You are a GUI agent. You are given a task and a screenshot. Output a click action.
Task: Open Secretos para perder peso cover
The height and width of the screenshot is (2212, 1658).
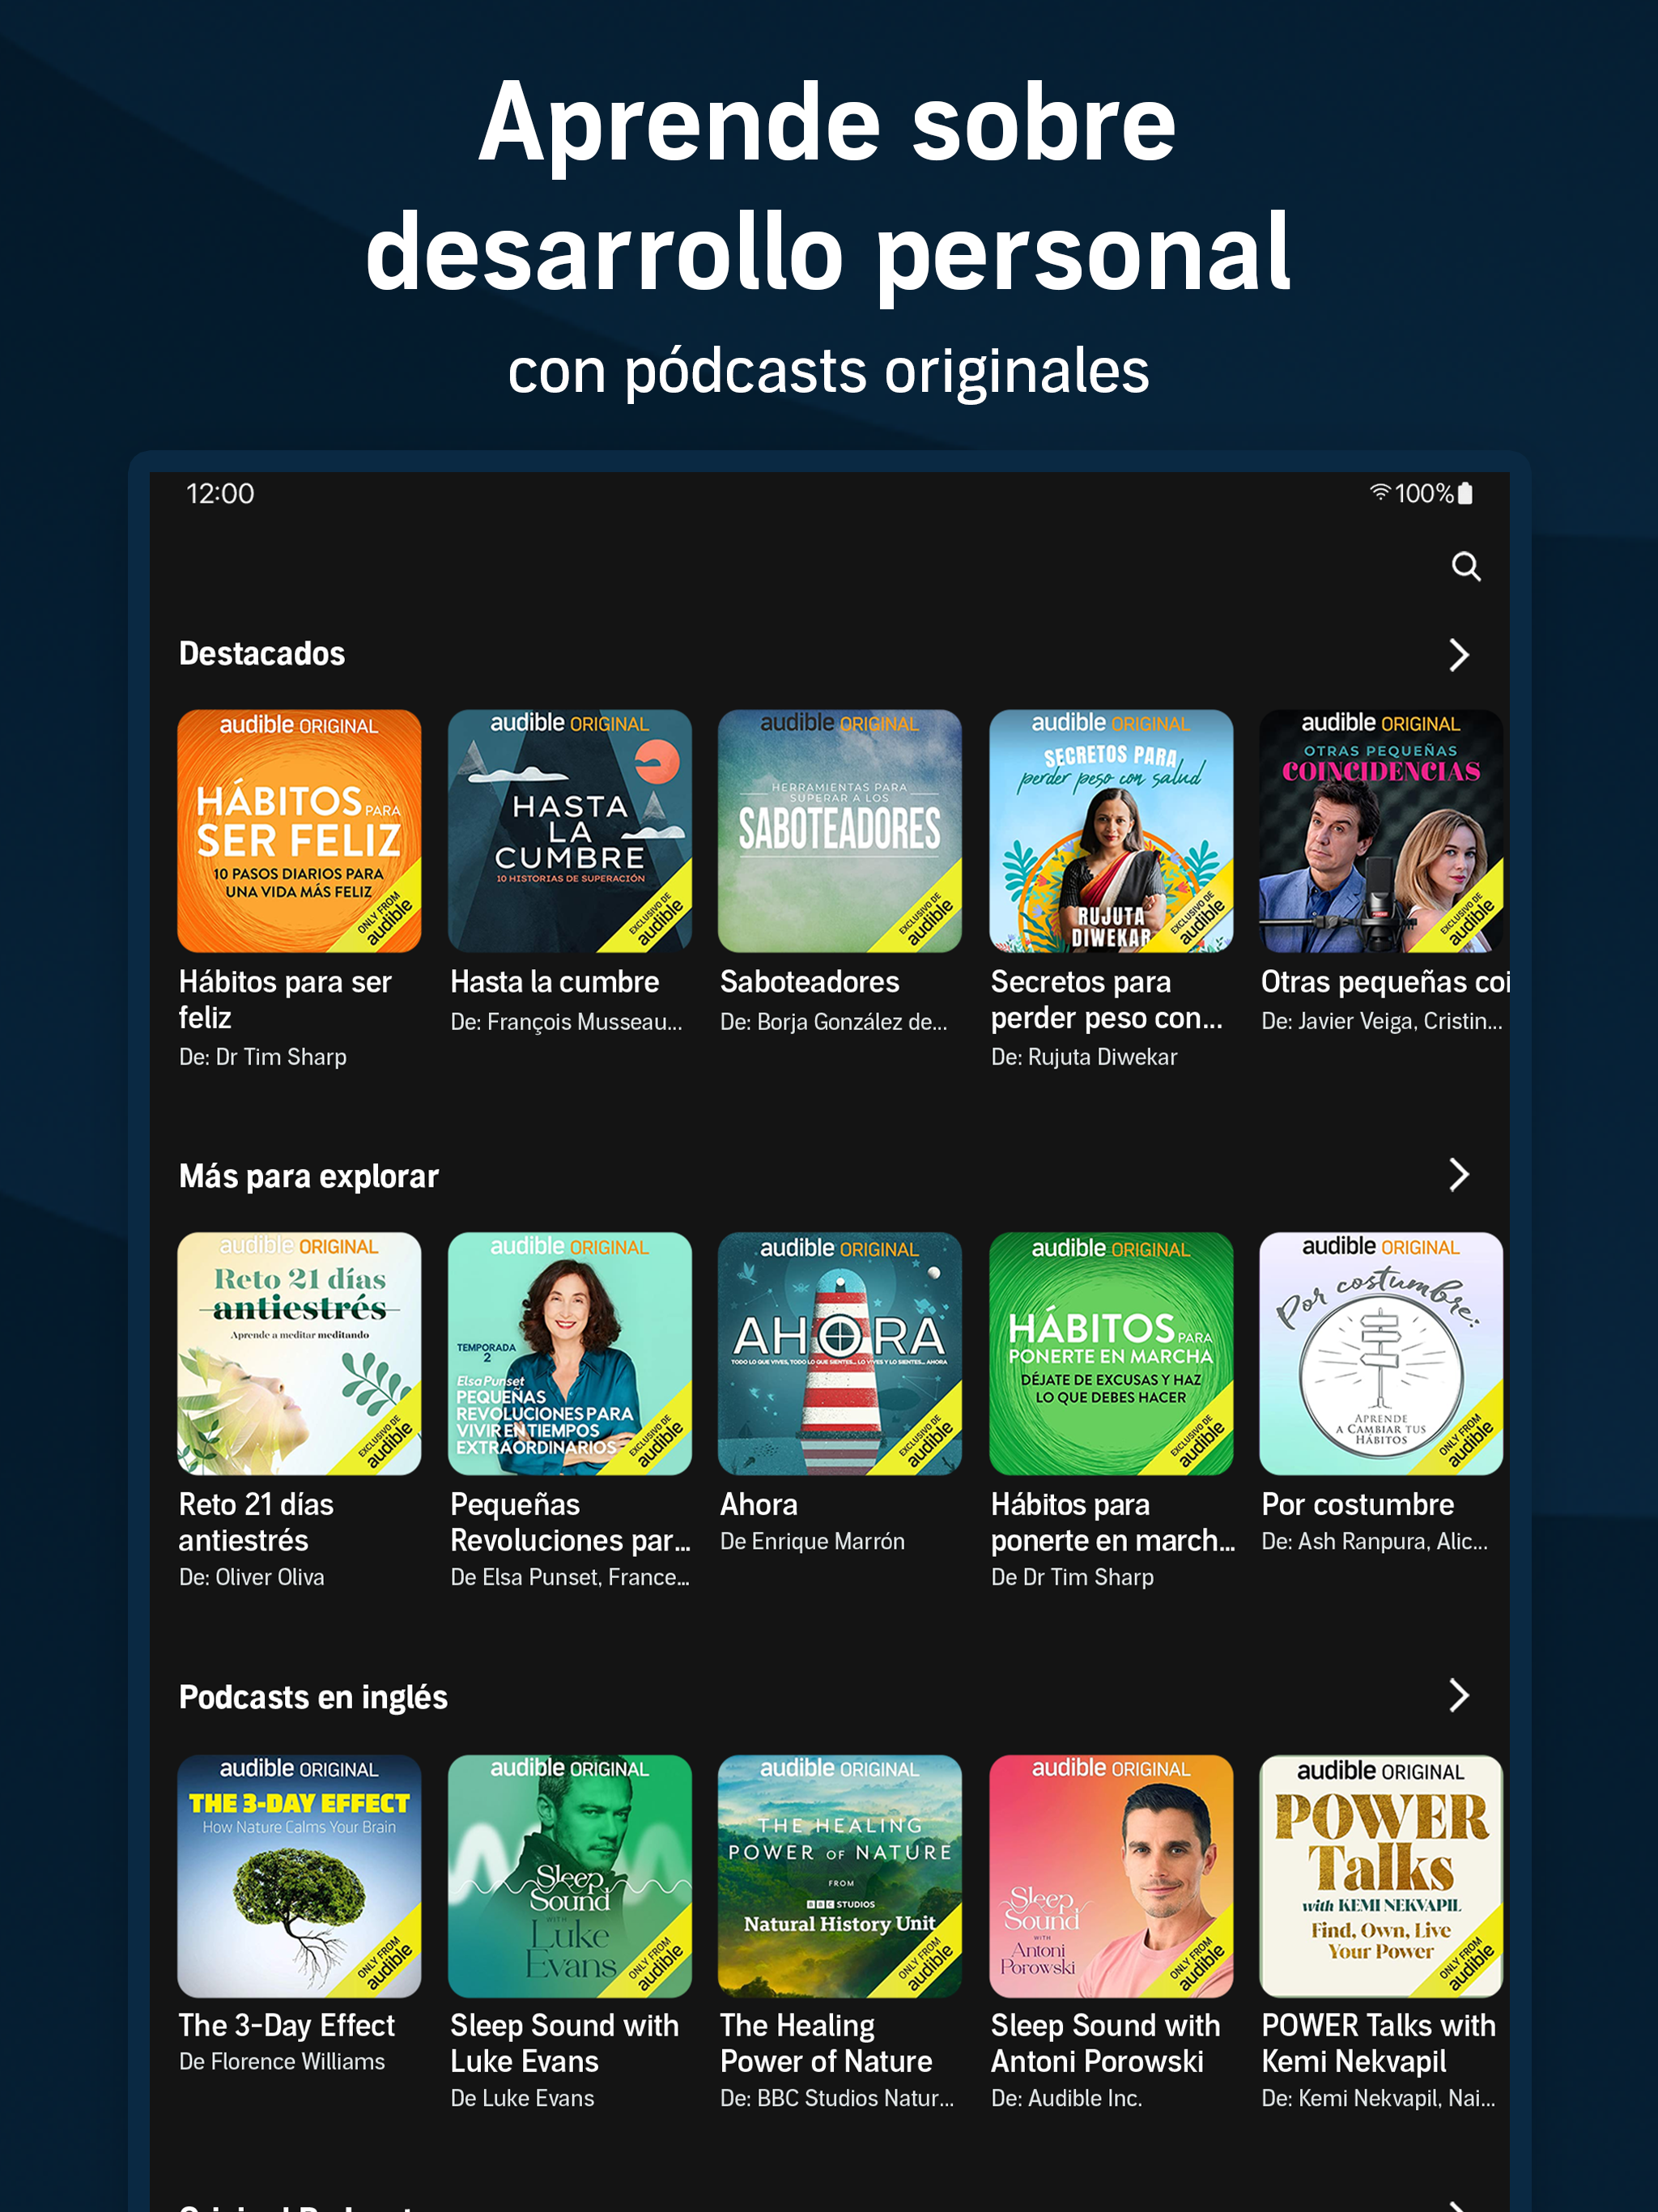coord(1111,831)
